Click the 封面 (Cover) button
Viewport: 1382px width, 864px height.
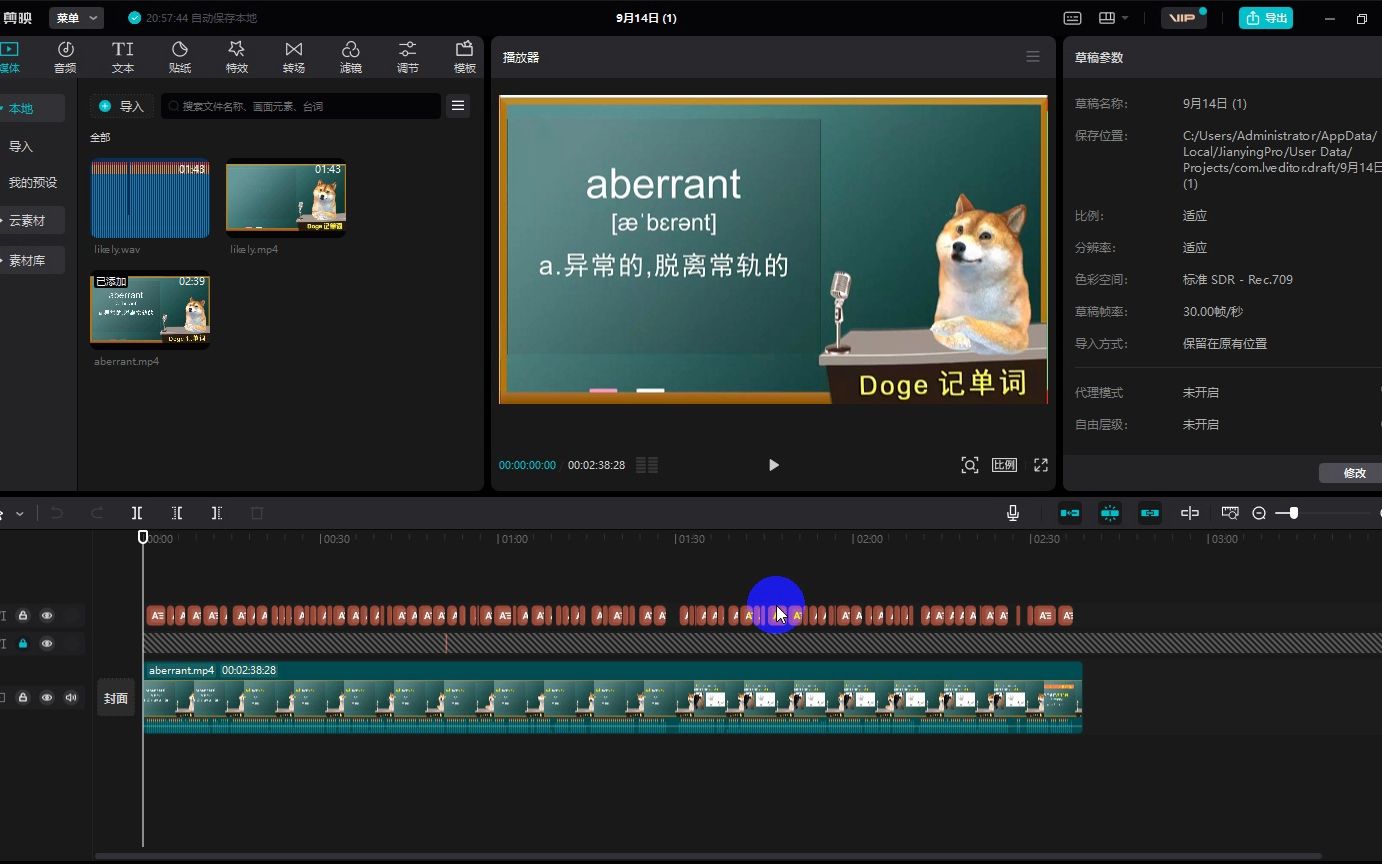coord(116,698)
